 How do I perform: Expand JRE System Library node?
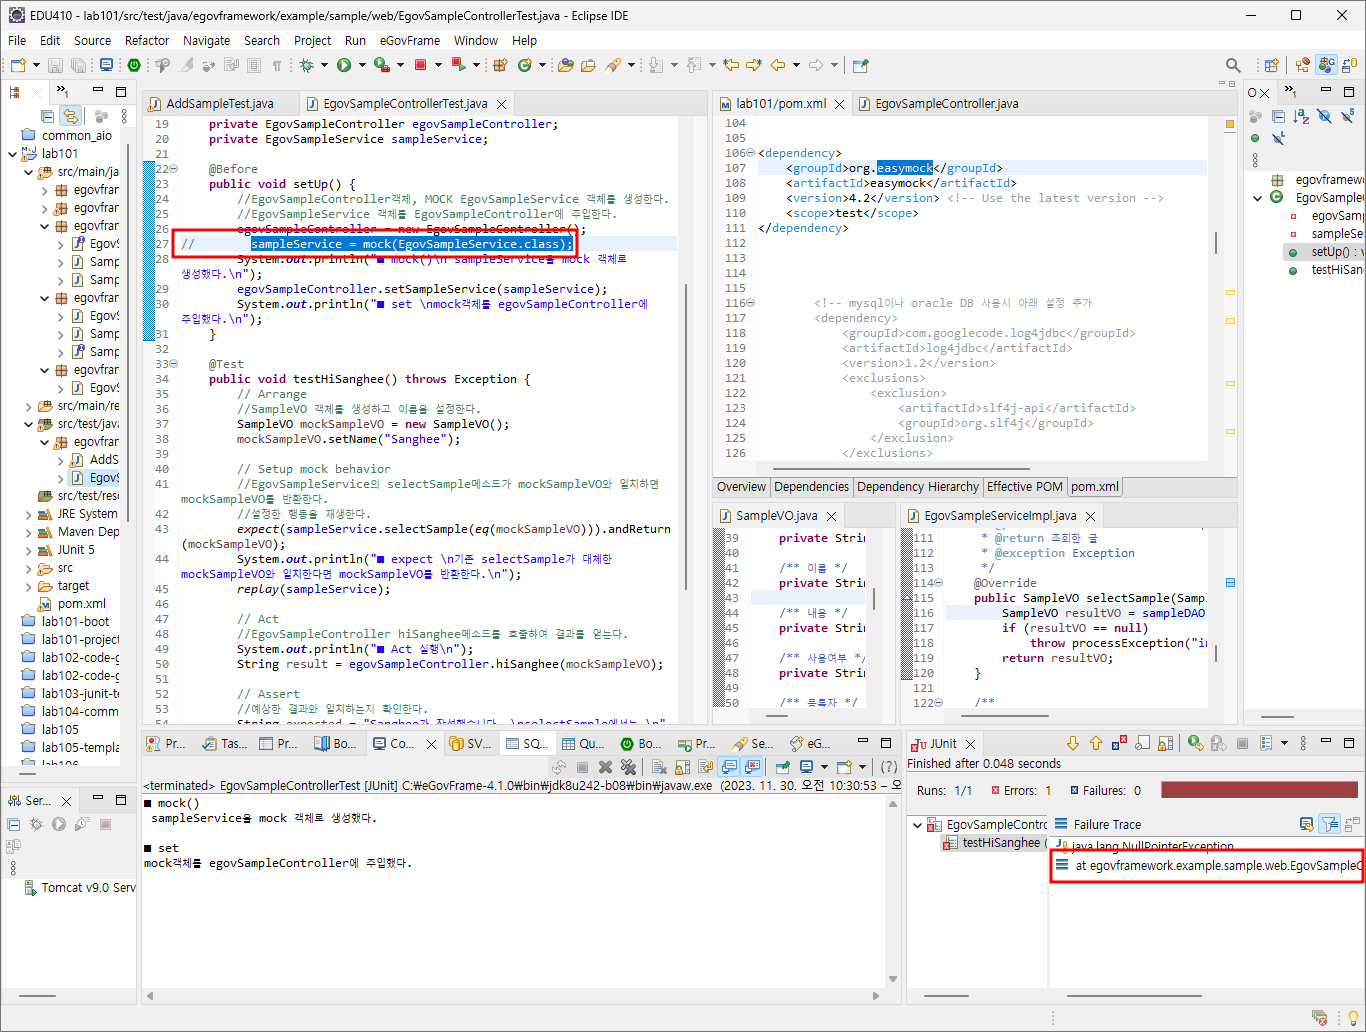pyautogui.click(x=28, y=514)
